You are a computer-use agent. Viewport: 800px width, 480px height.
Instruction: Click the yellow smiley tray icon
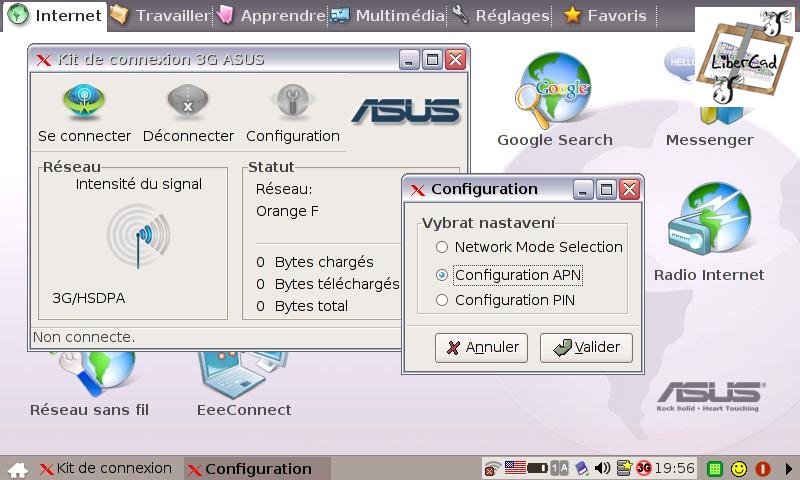739,469
